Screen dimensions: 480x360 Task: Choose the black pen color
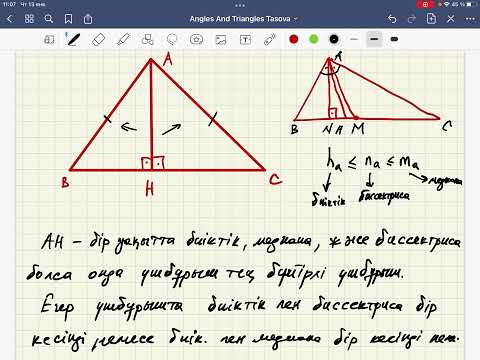click(x=334, y=39)
